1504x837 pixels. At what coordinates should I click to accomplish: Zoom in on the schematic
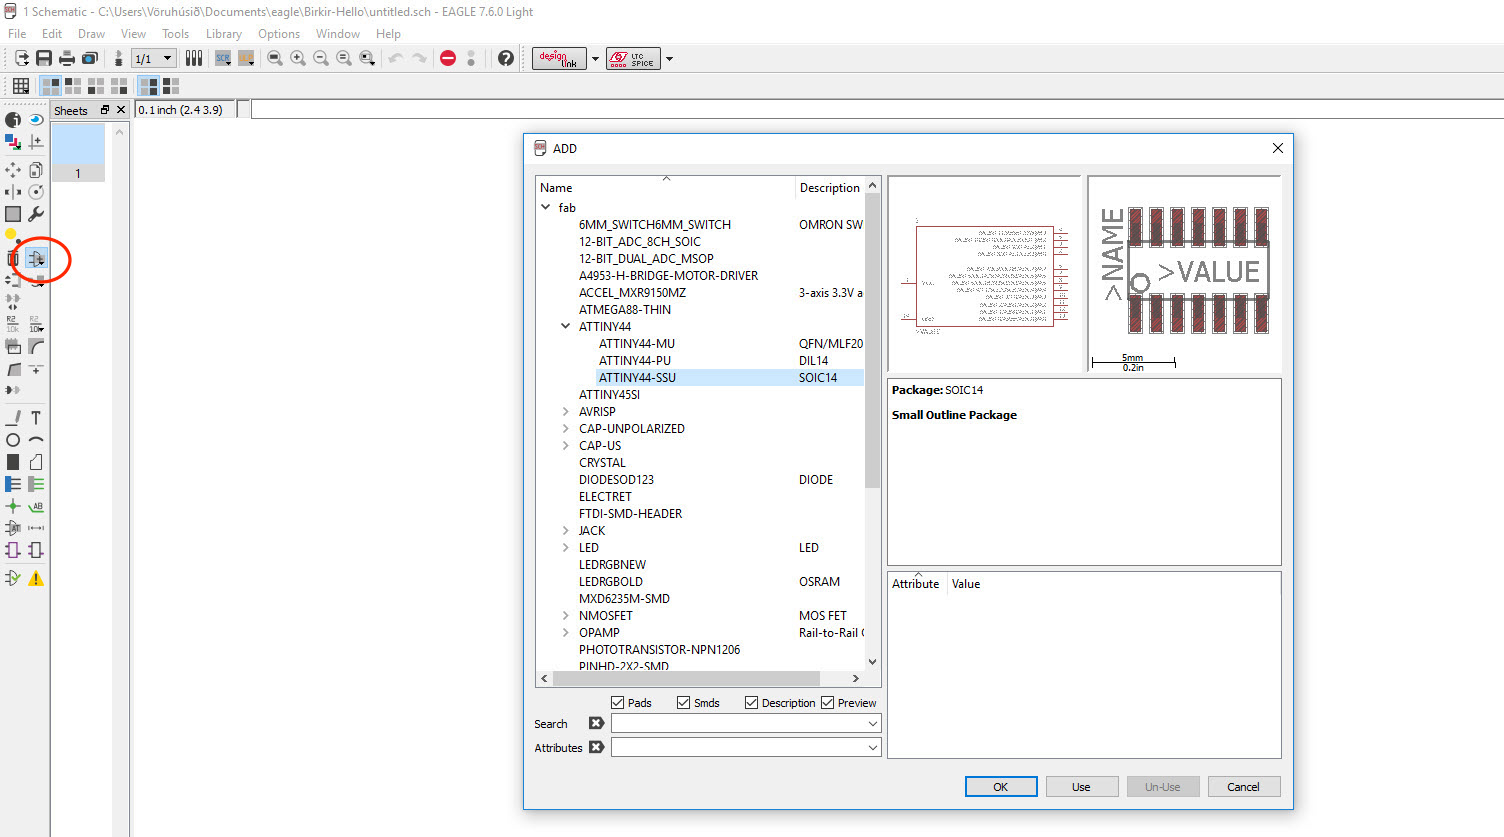298,58
